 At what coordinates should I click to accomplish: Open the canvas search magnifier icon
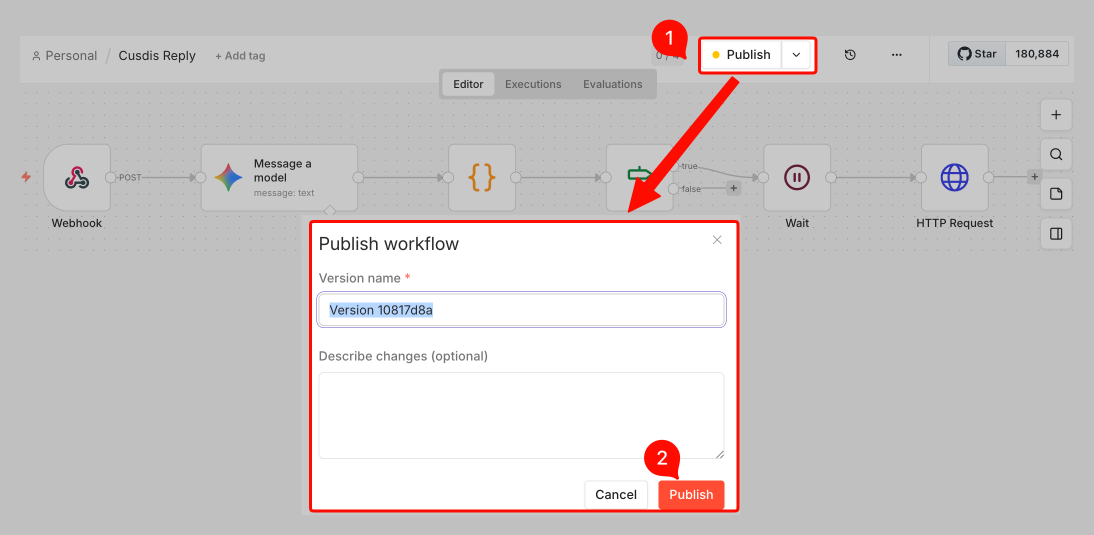[1056, 155]
